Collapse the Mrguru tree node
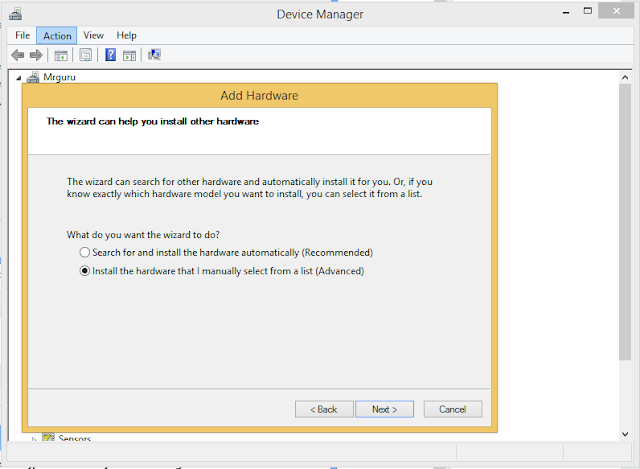 click(18, 78)
